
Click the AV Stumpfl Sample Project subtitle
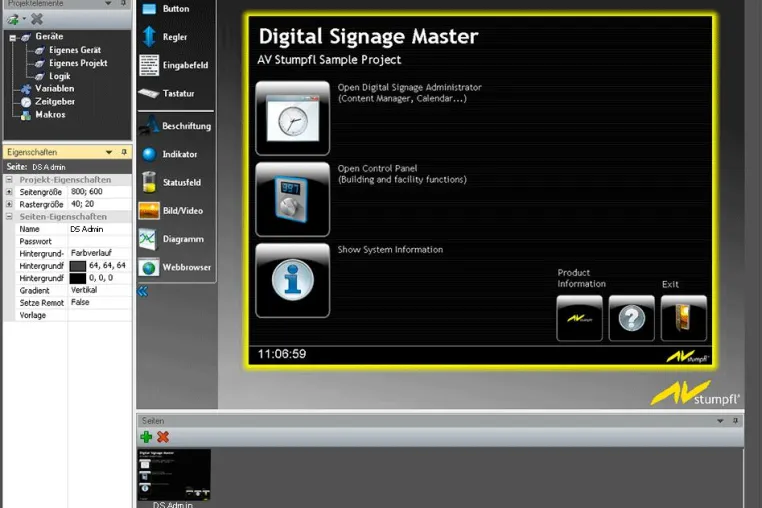point(329,60)
